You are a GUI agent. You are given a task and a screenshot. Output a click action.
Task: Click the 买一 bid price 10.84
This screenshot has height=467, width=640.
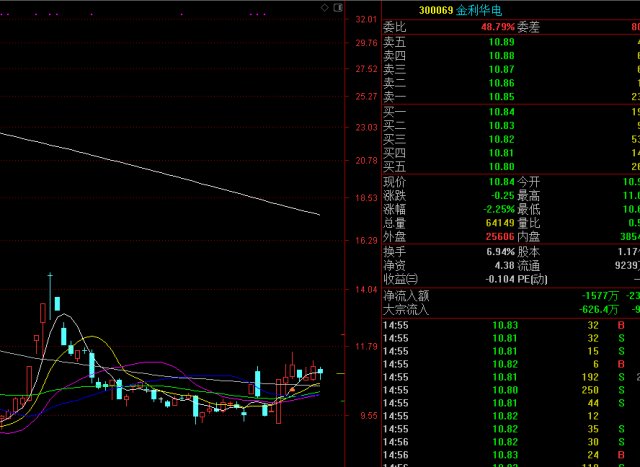(502, 111)
